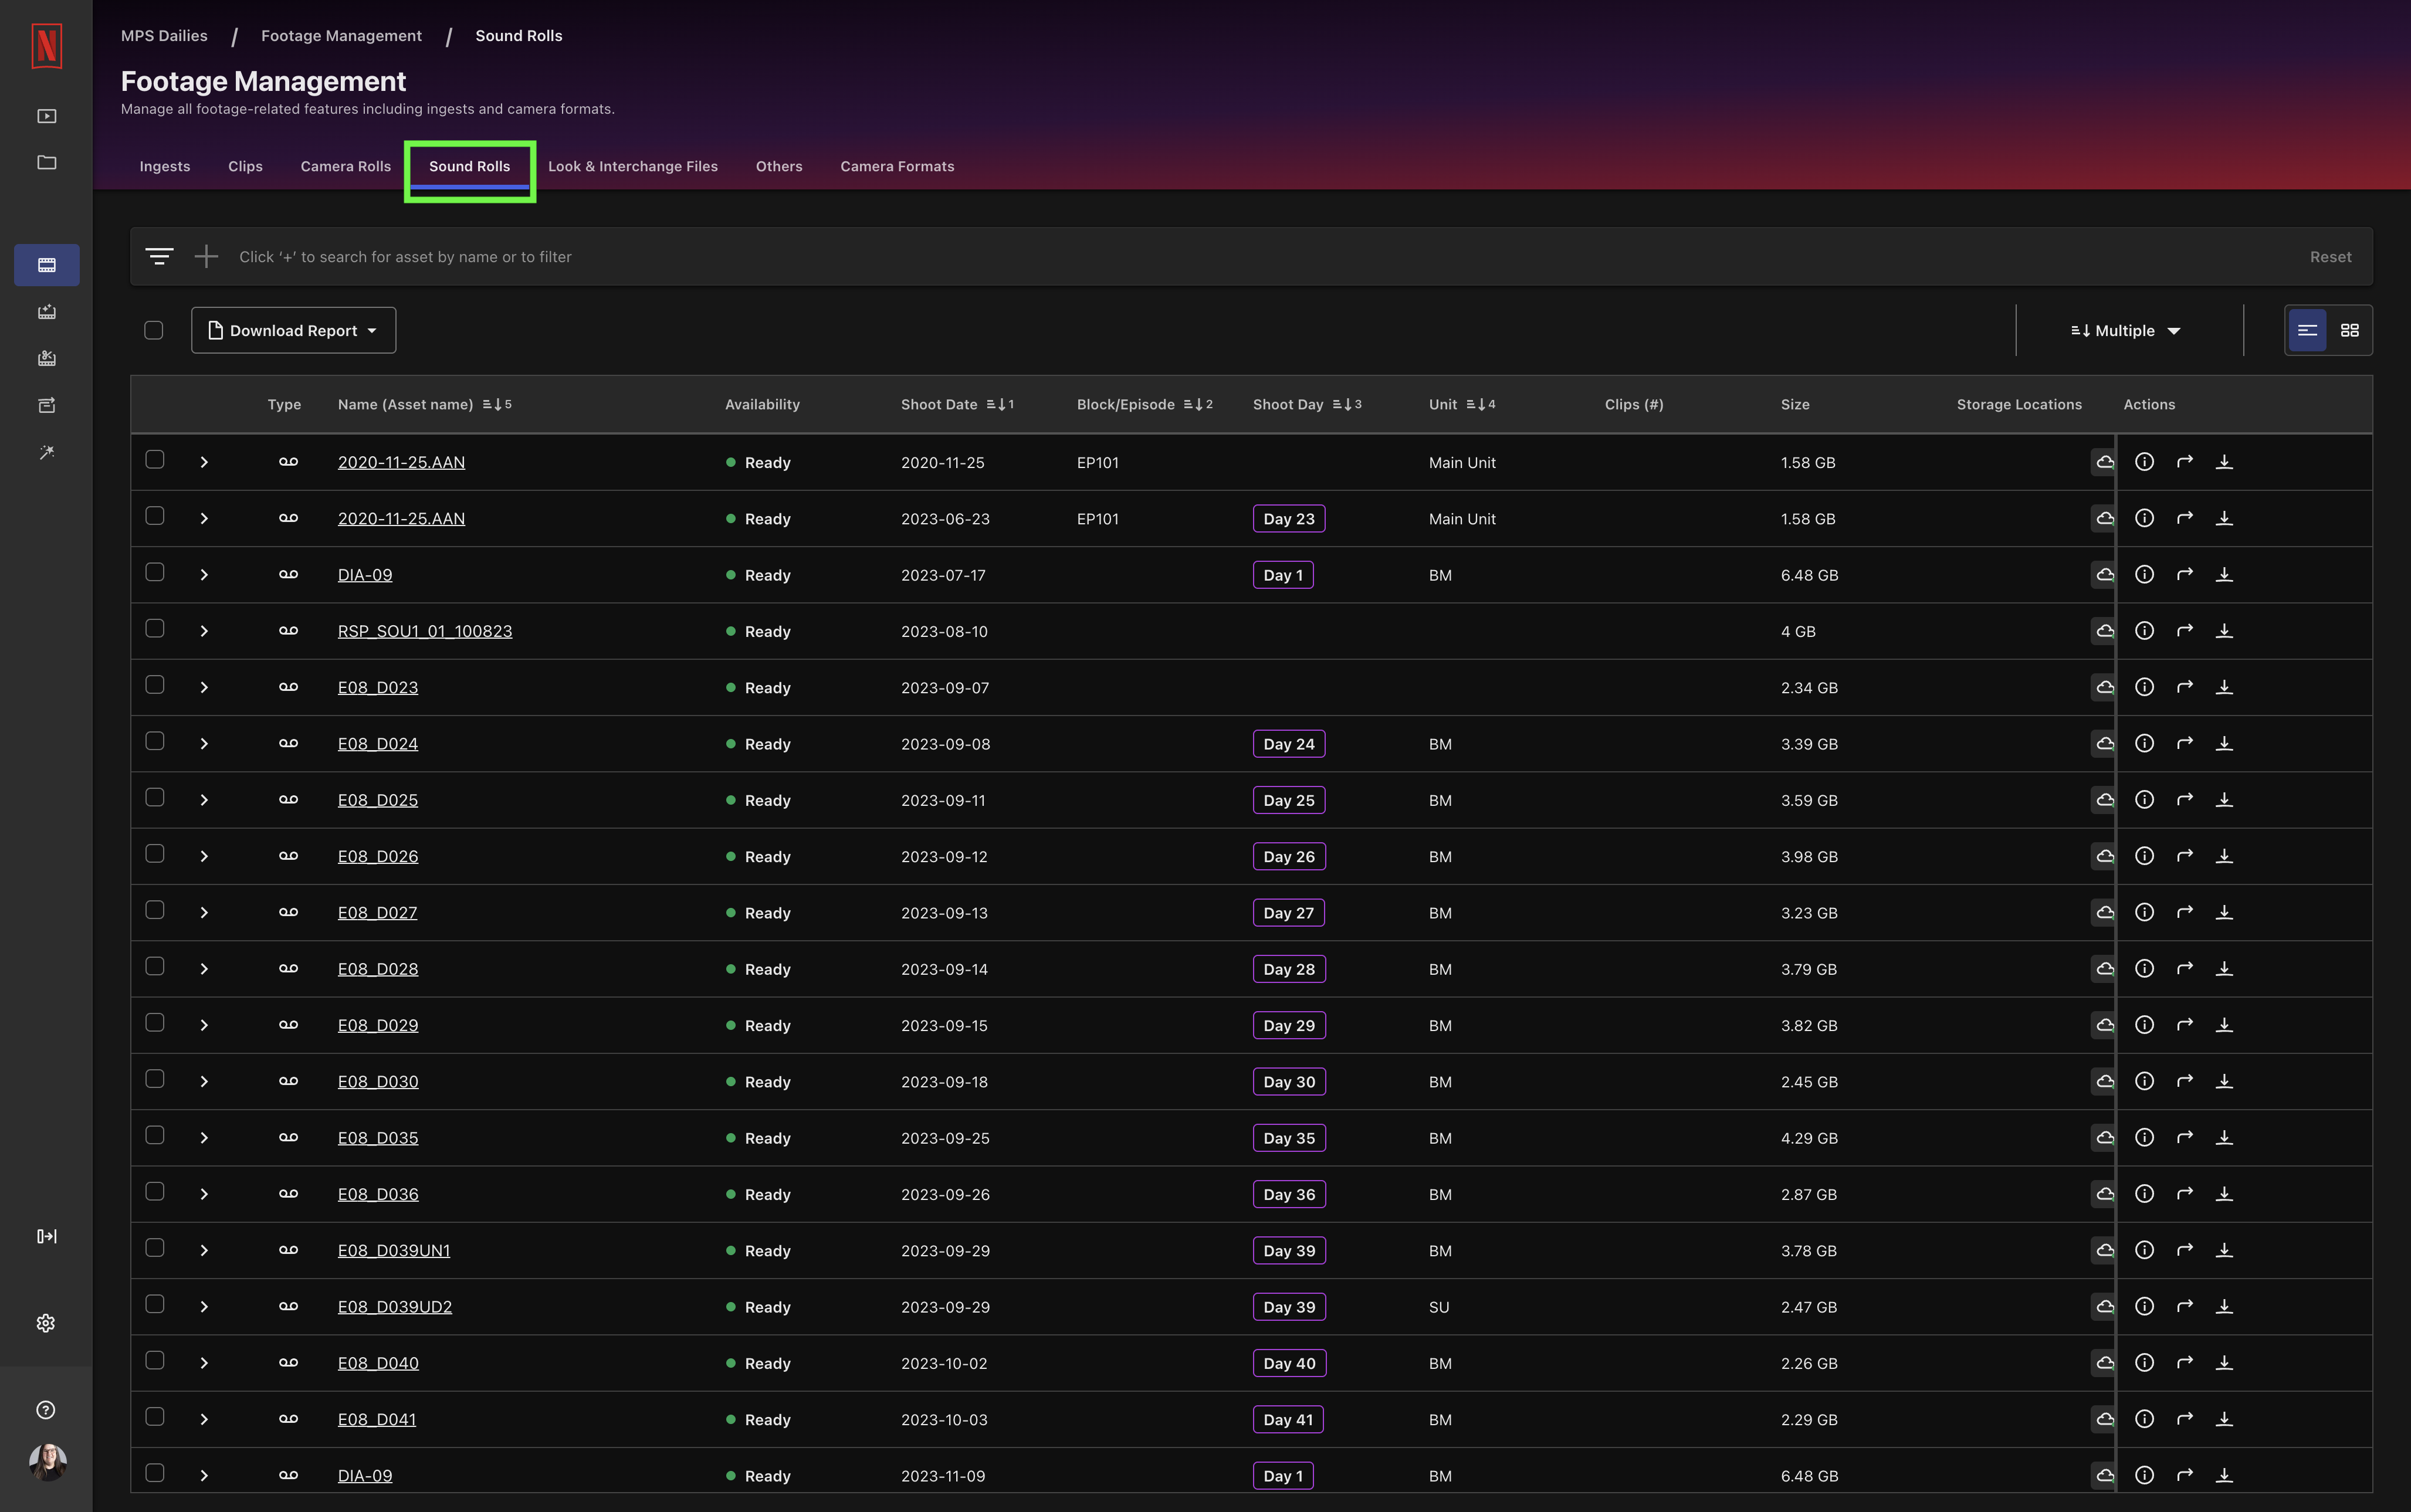
Task: Switch to the Camera Formats tab
Action: click(896, 166)
